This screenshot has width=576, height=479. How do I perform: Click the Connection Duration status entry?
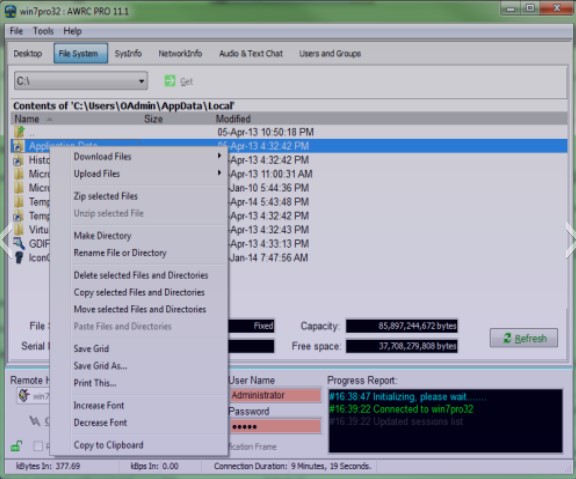292,466
